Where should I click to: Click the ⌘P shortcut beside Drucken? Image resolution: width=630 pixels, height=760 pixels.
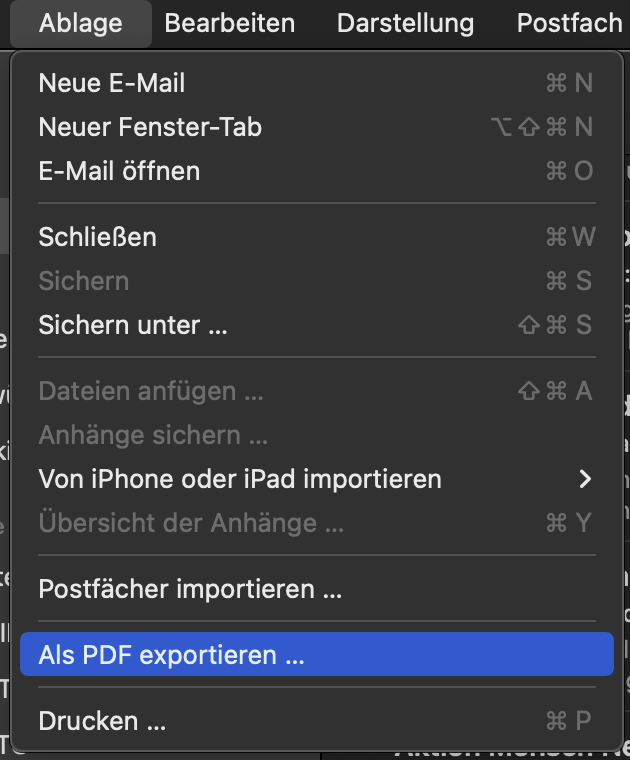569,720
